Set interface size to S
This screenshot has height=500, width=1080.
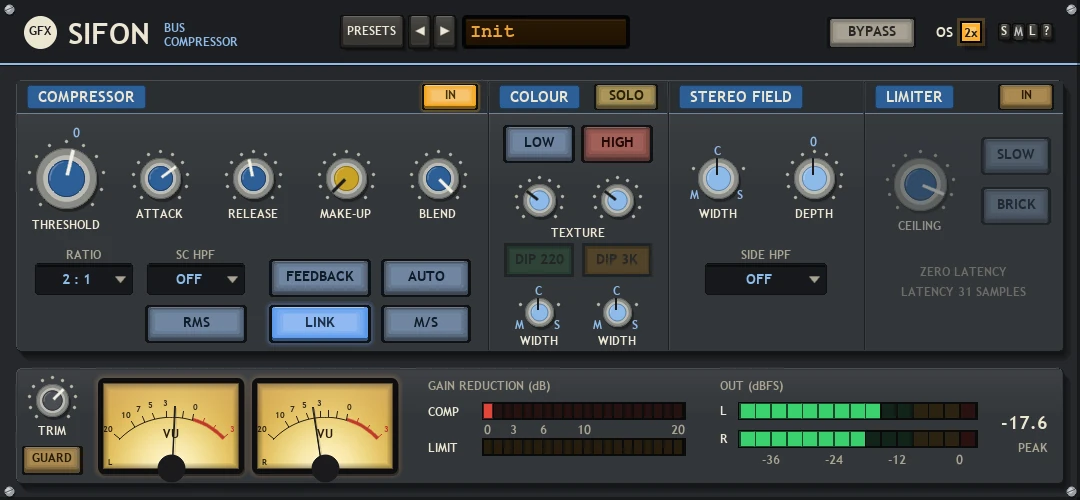pyautogui.click(x=1004, y=31)
